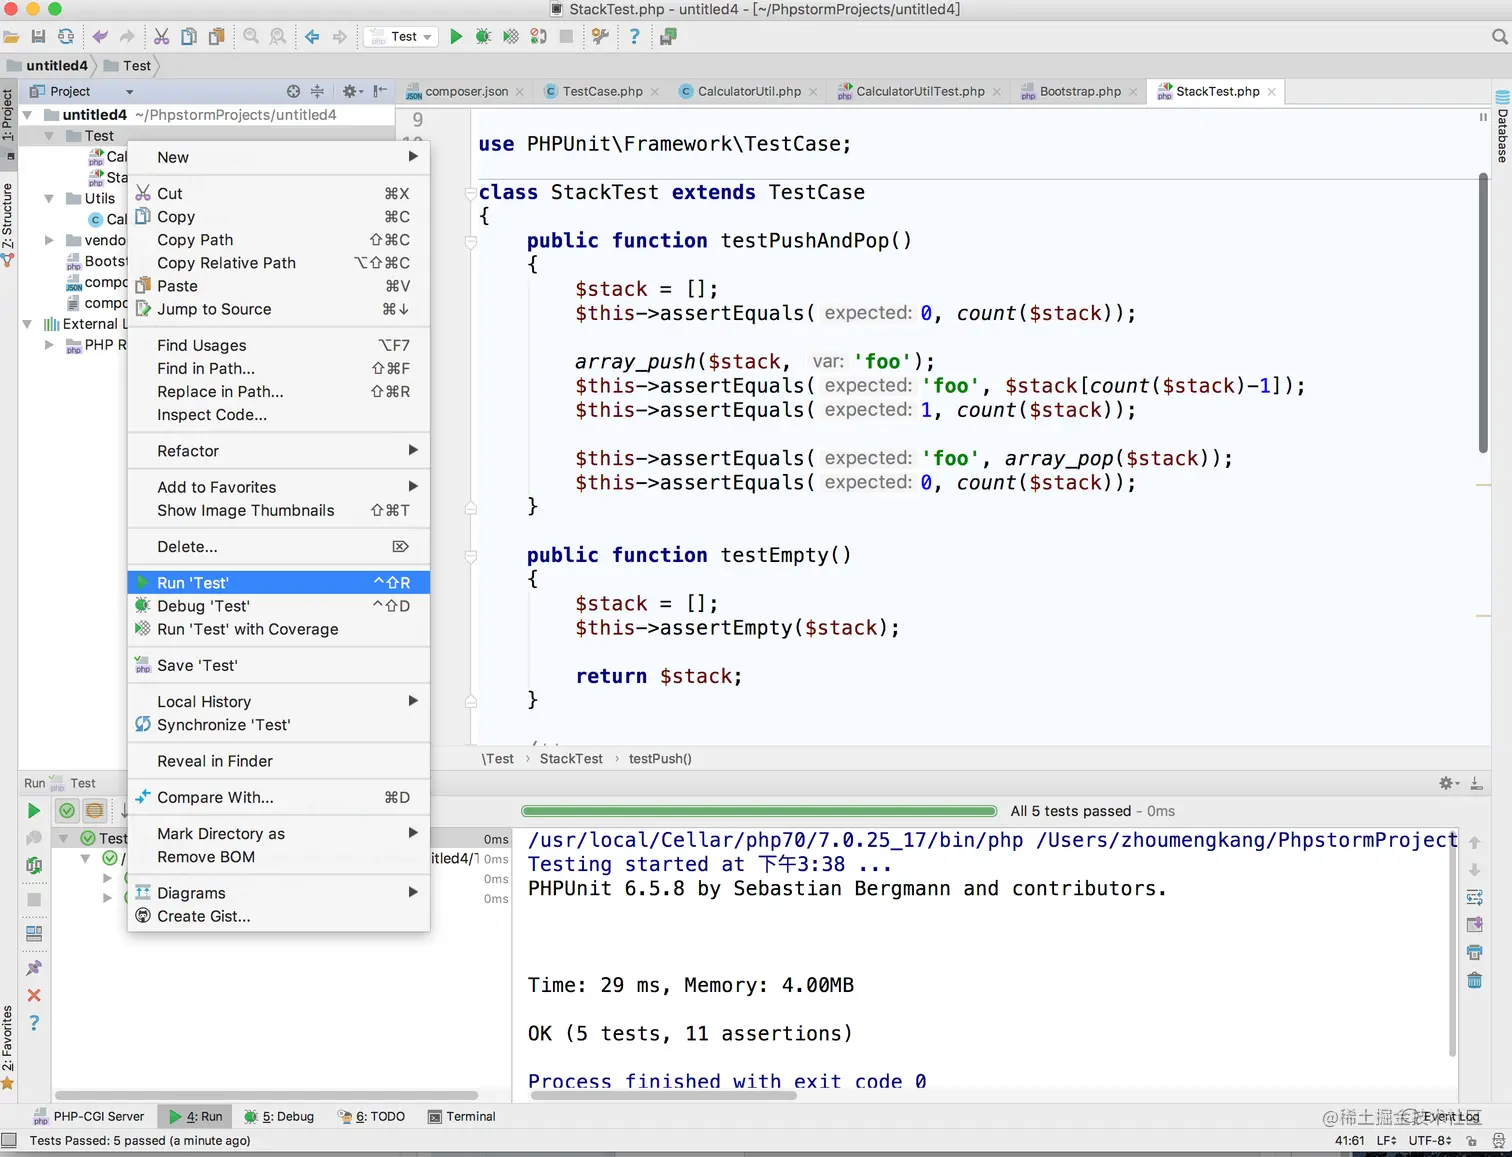The height and width of the screenshot is (1157, 1512).
Task: Click the Cut scissors toolbar icon
Action: 161,37
